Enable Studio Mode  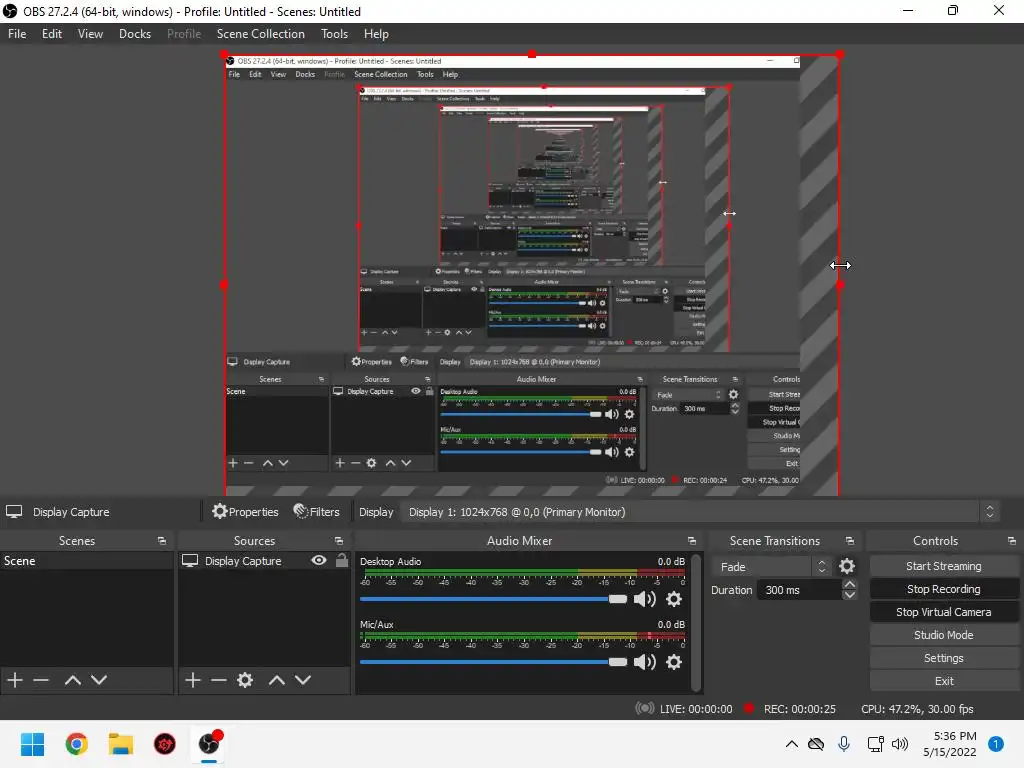pos(944,635)
